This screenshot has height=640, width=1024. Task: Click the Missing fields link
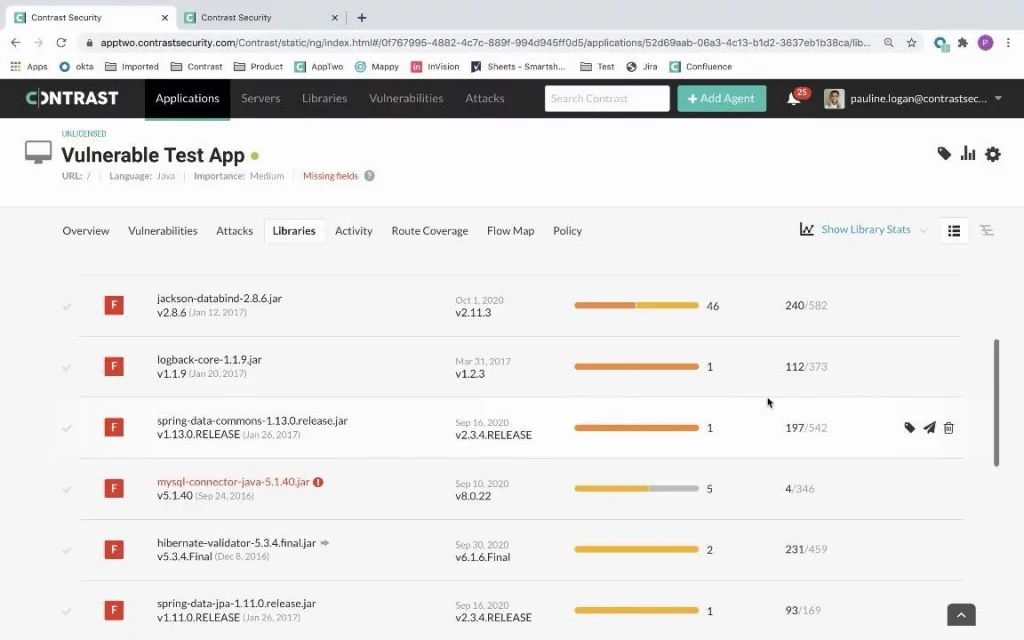click(330, 176)
